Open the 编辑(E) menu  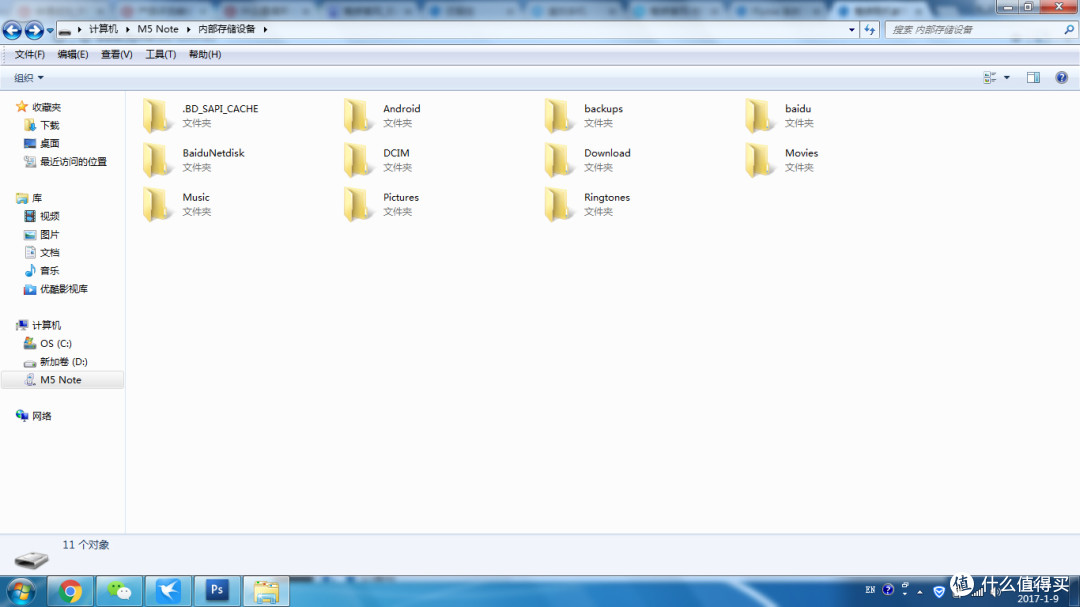click(x=72, y=54)
